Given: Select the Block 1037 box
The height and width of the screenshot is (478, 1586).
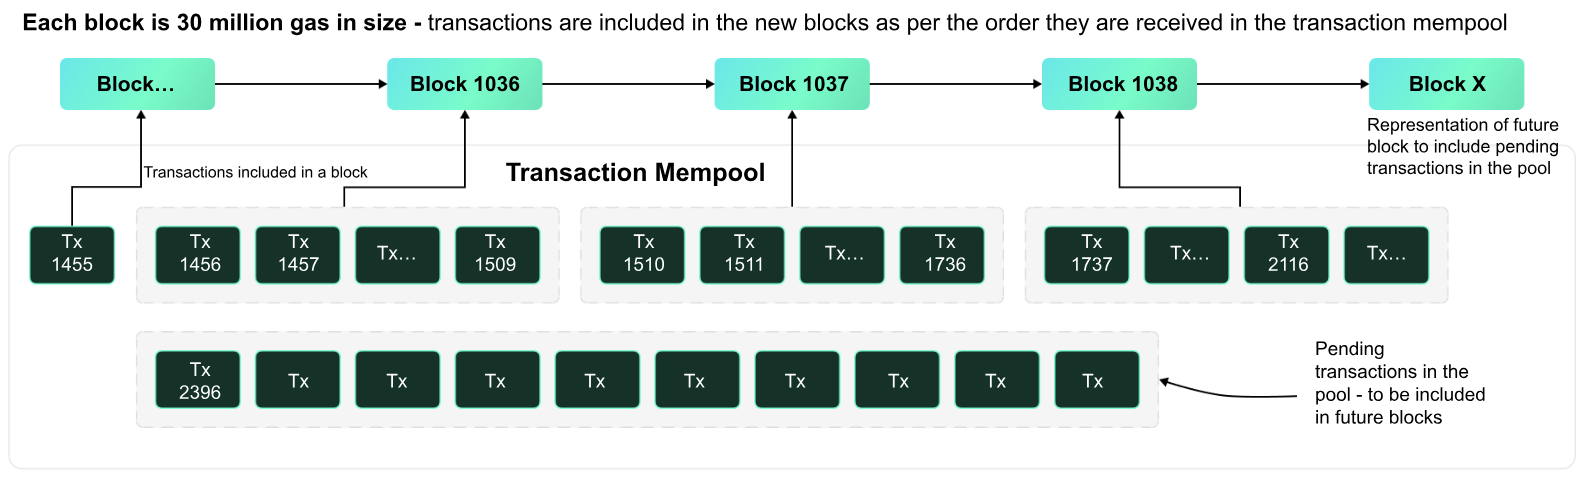Looking at the screenshot, I should (x=792, y=84).
